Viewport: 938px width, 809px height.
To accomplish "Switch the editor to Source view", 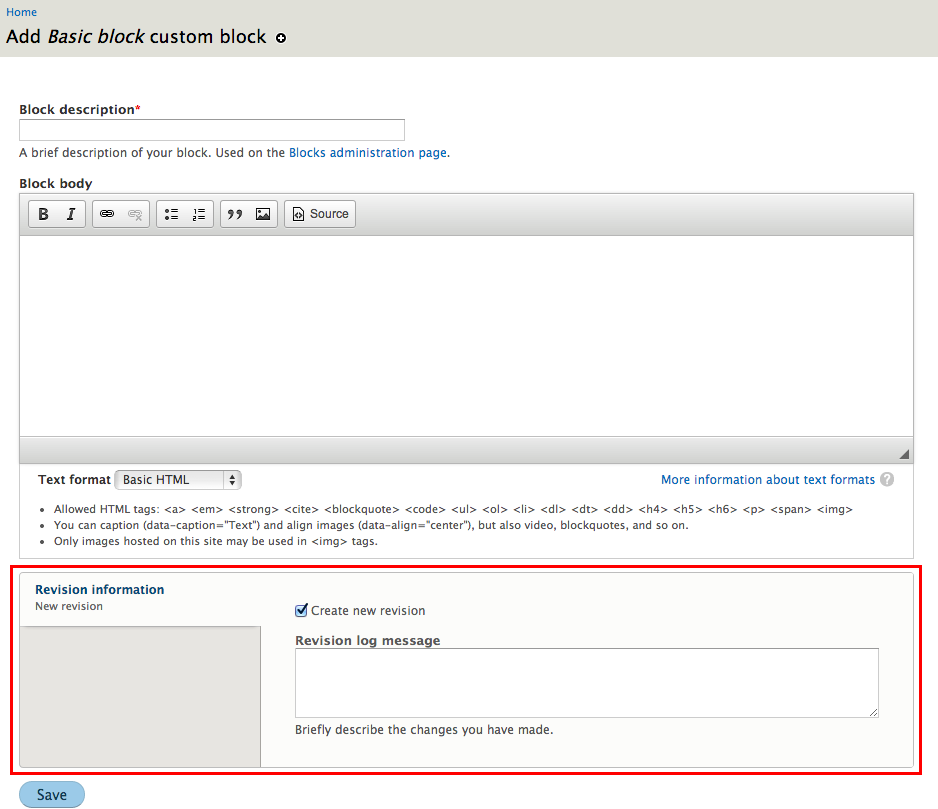I will 320,214.
